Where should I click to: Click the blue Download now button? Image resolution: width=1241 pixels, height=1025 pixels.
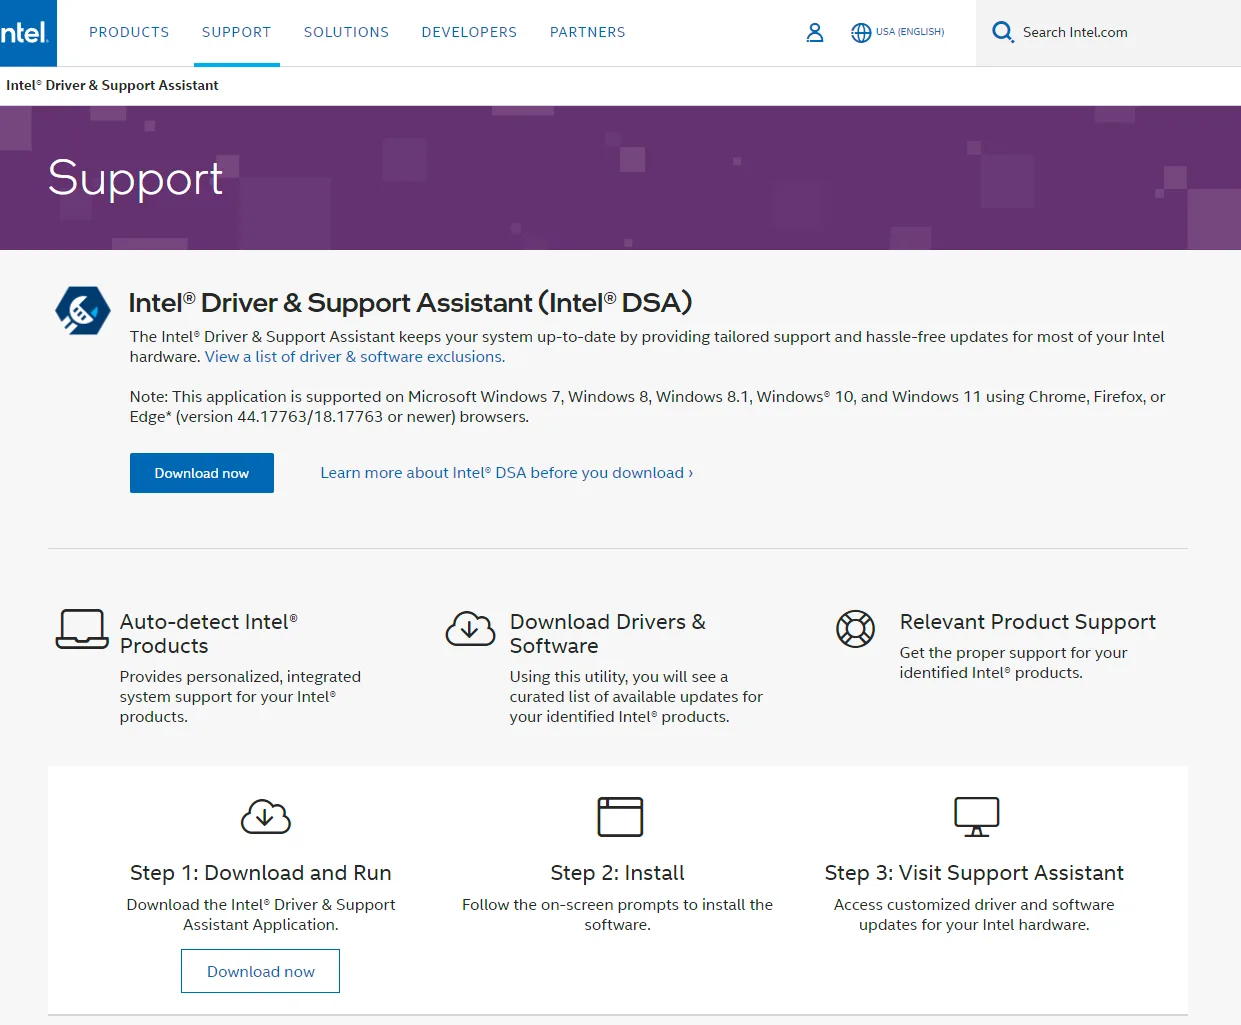202,473
